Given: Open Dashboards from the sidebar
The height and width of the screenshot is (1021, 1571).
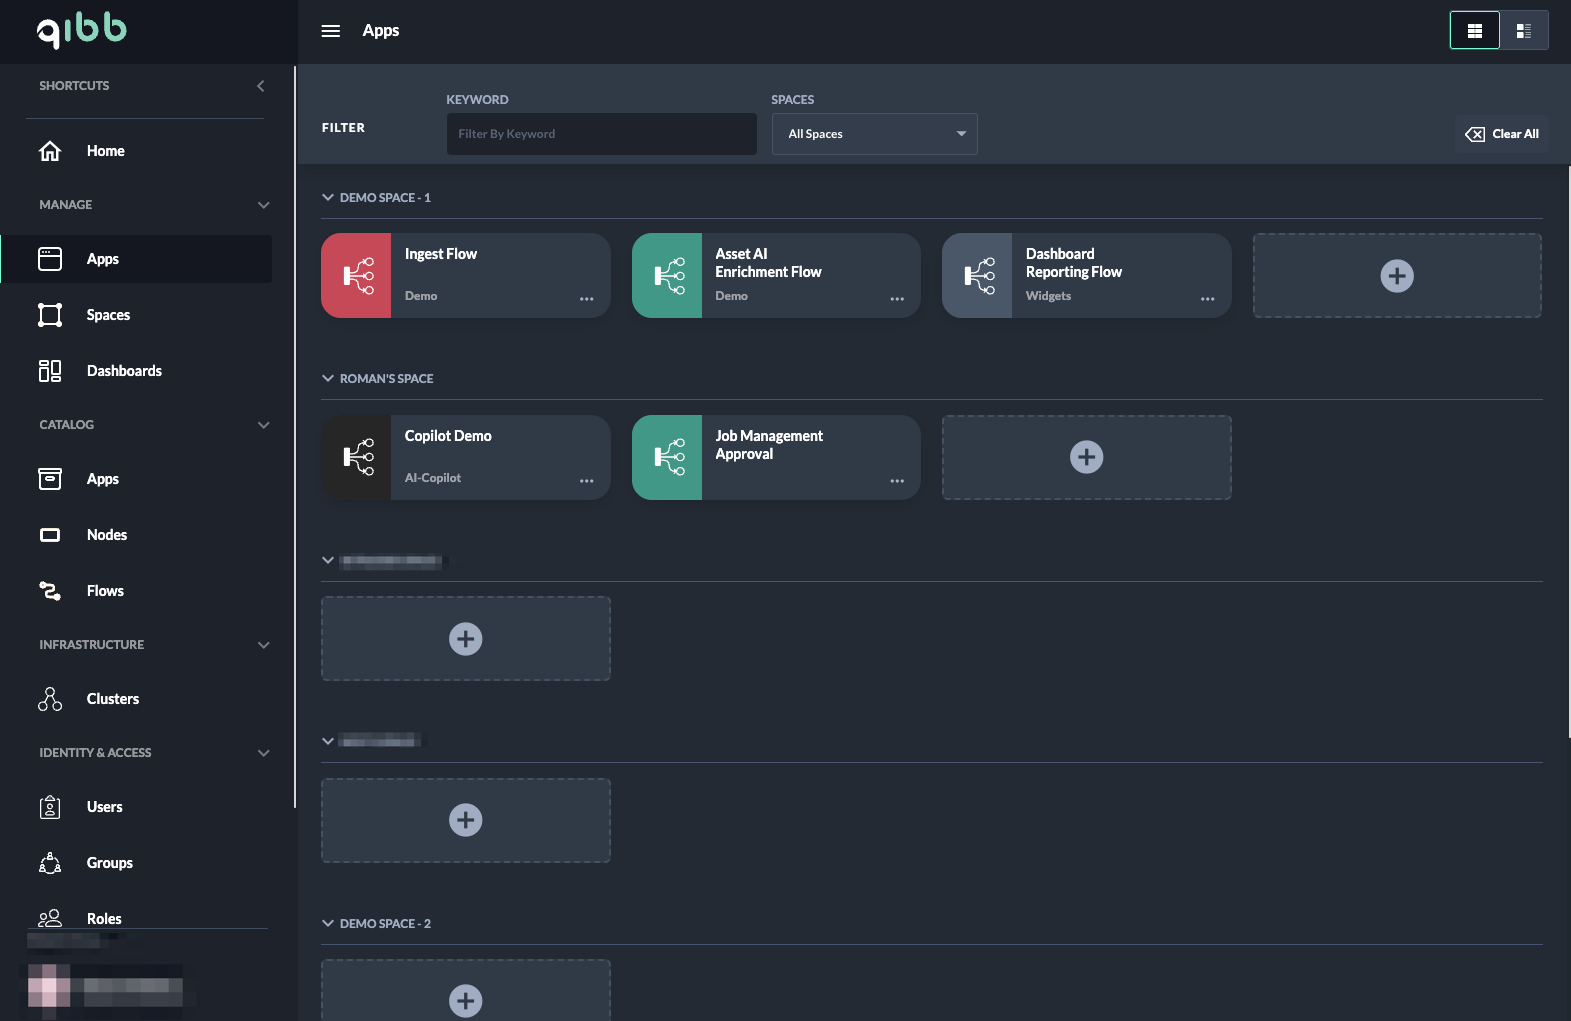Looking at the screenshot, I should [x=124, y=371].
